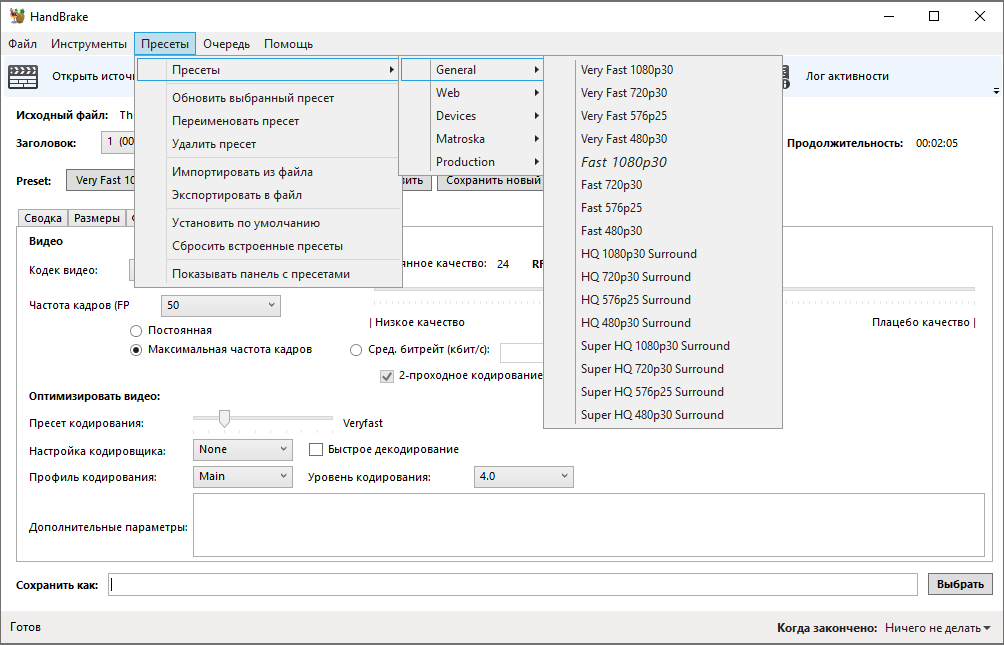Viewport: 1004px width, 645px height.
Task: Select the HQ 1080p30 Surround preset
Action: coord(663,254)
